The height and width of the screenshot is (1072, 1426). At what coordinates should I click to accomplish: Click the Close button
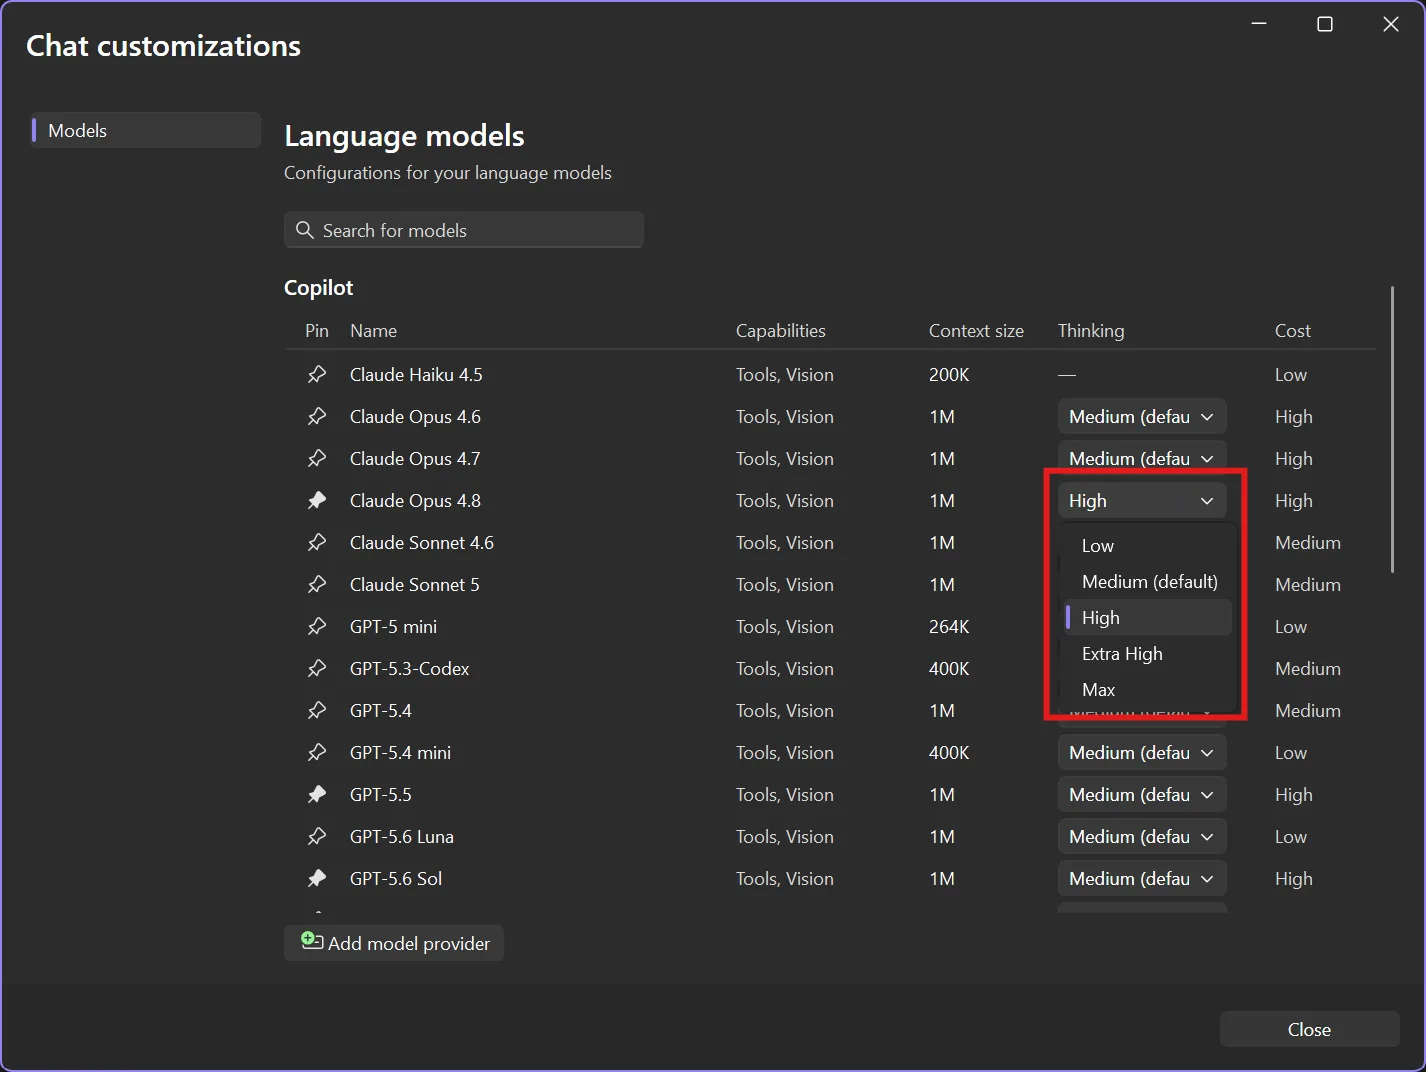(x=1309, y=1029)
